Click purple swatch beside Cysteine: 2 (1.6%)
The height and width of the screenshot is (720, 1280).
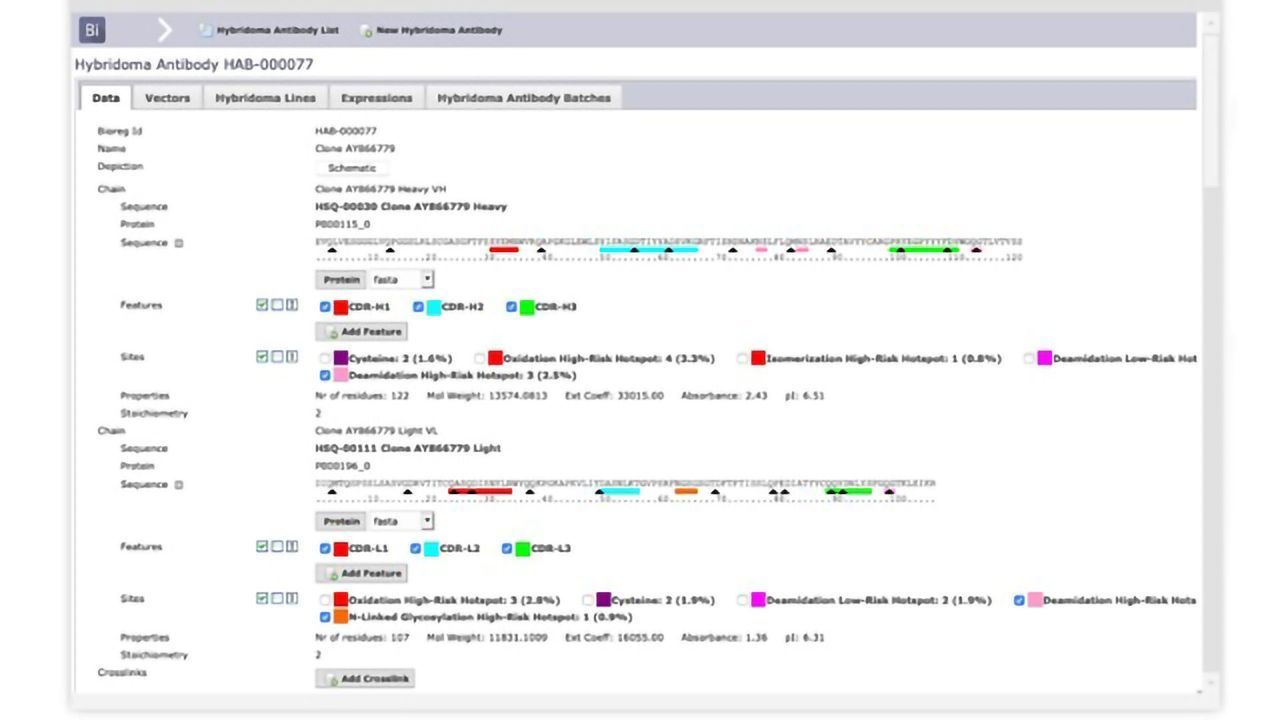pos(341,358)
